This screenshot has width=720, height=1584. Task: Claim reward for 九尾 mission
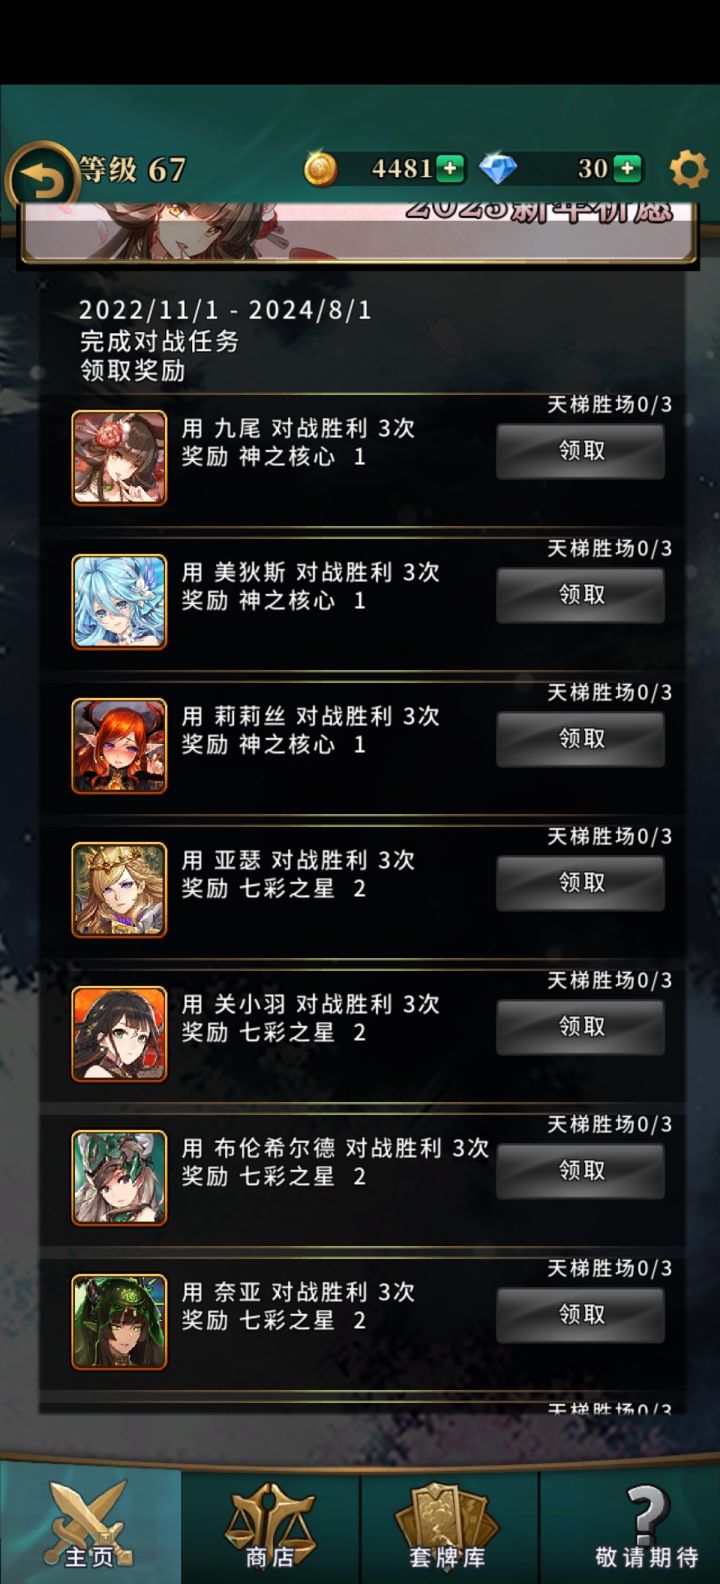pos(581,451)
